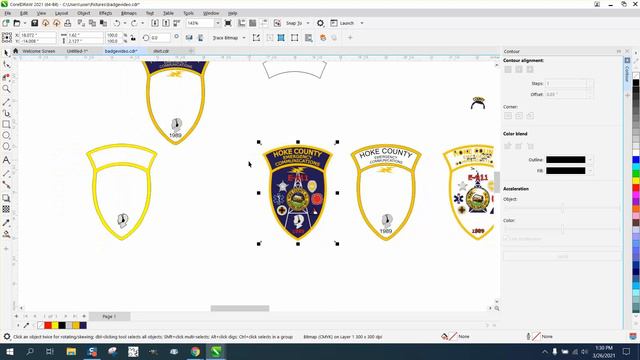The height and width of the screenshot is (360, 640).
Task: Toggle show rulers button
Action: click(x=242, y=23)
